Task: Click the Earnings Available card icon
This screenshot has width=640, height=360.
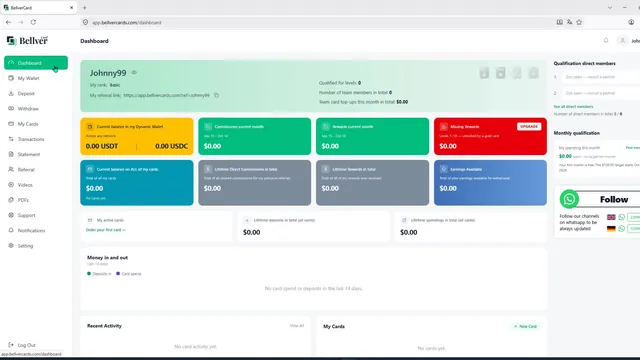Action: pyautogui.click(x=444, y=169)
